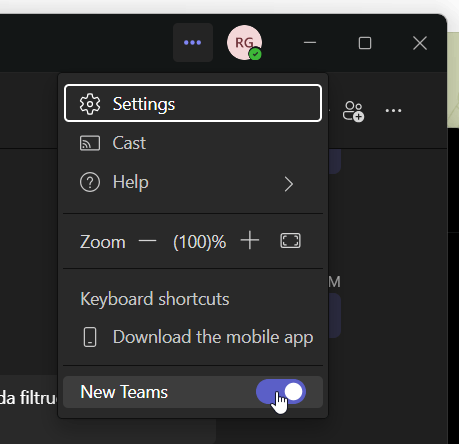Switch zoom to full screen mode icon

pyautogui.click(x=290, y=241)
